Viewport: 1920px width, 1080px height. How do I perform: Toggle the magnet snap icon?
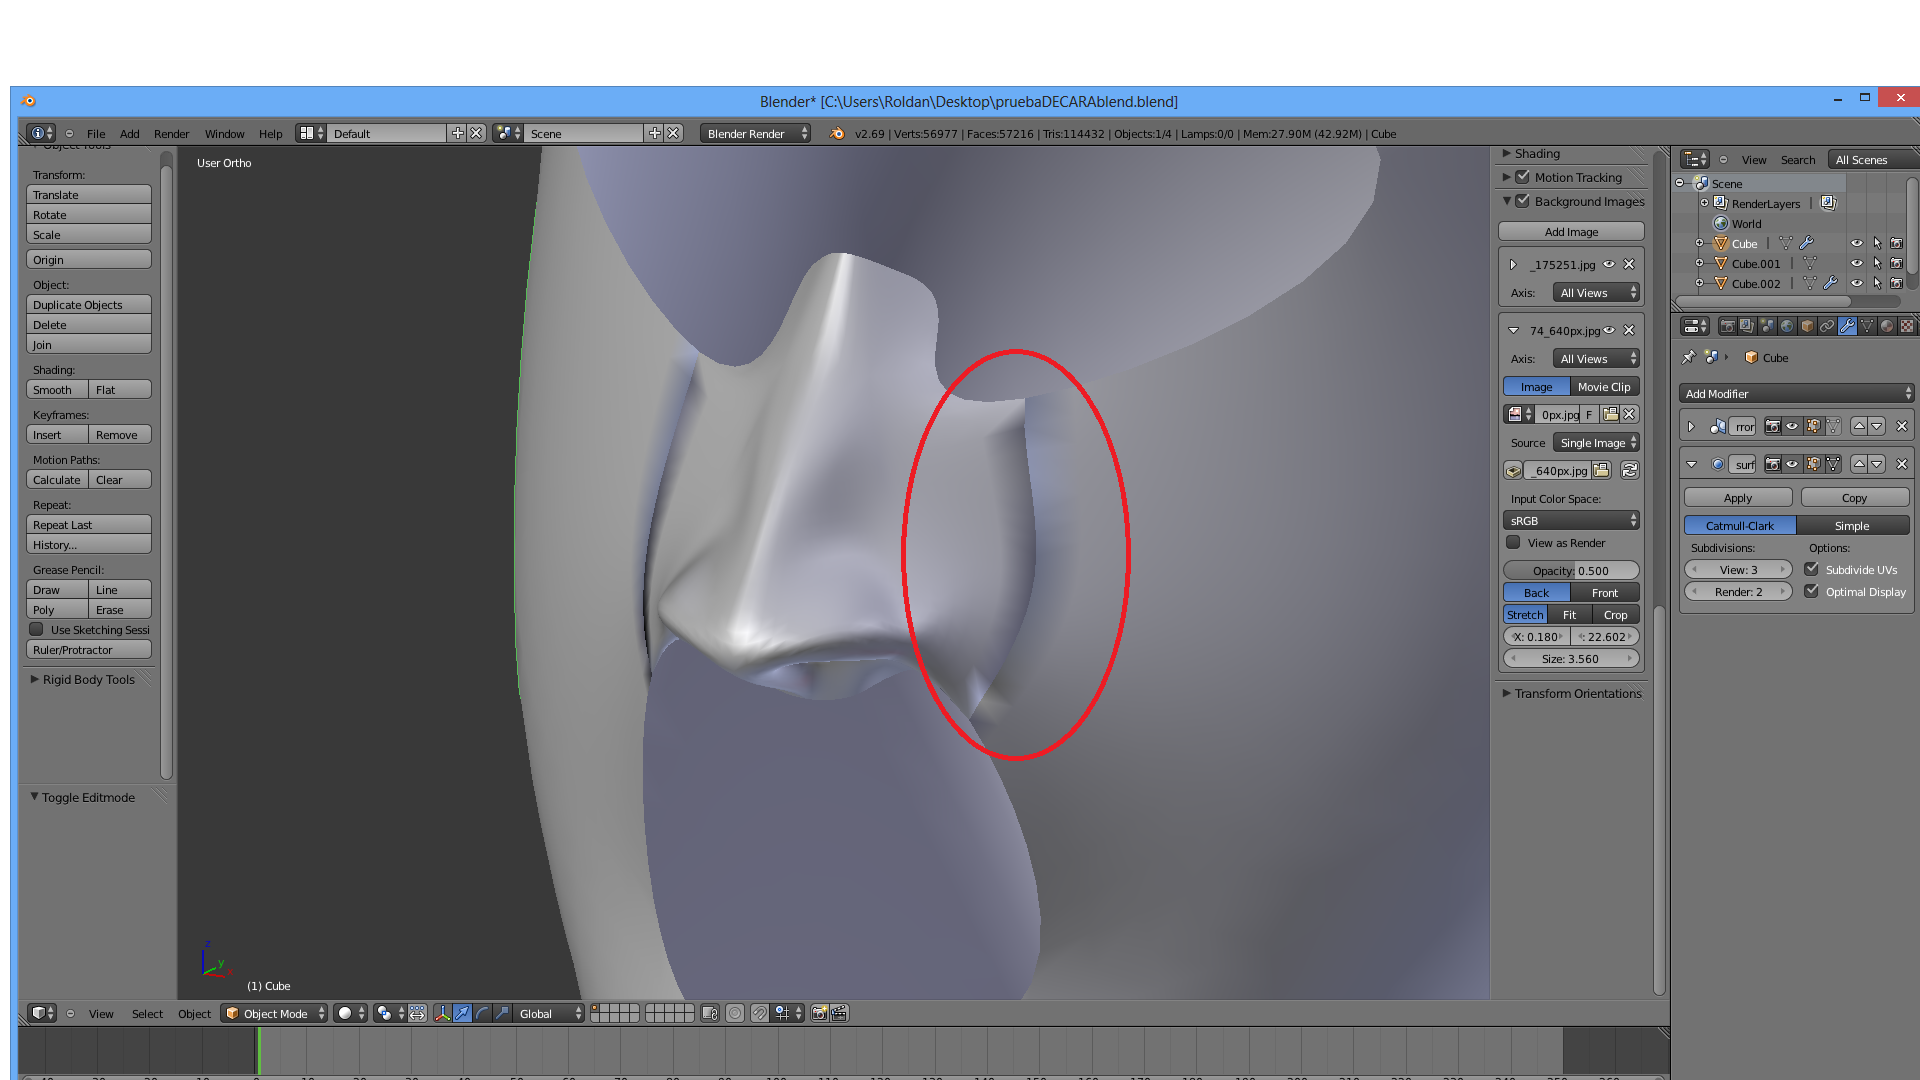tap(760, 1013)
